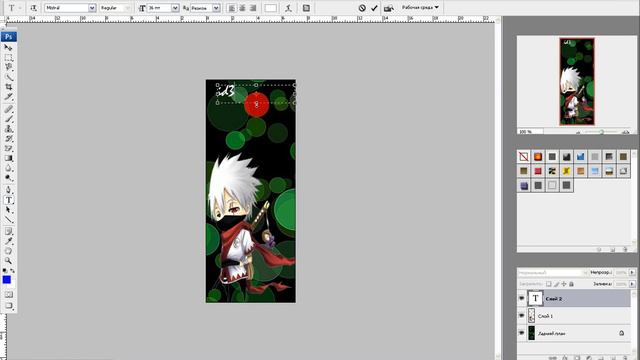640x360 pixels.
Task: Click the Navigator zoom percentage field
Action: 530,132
